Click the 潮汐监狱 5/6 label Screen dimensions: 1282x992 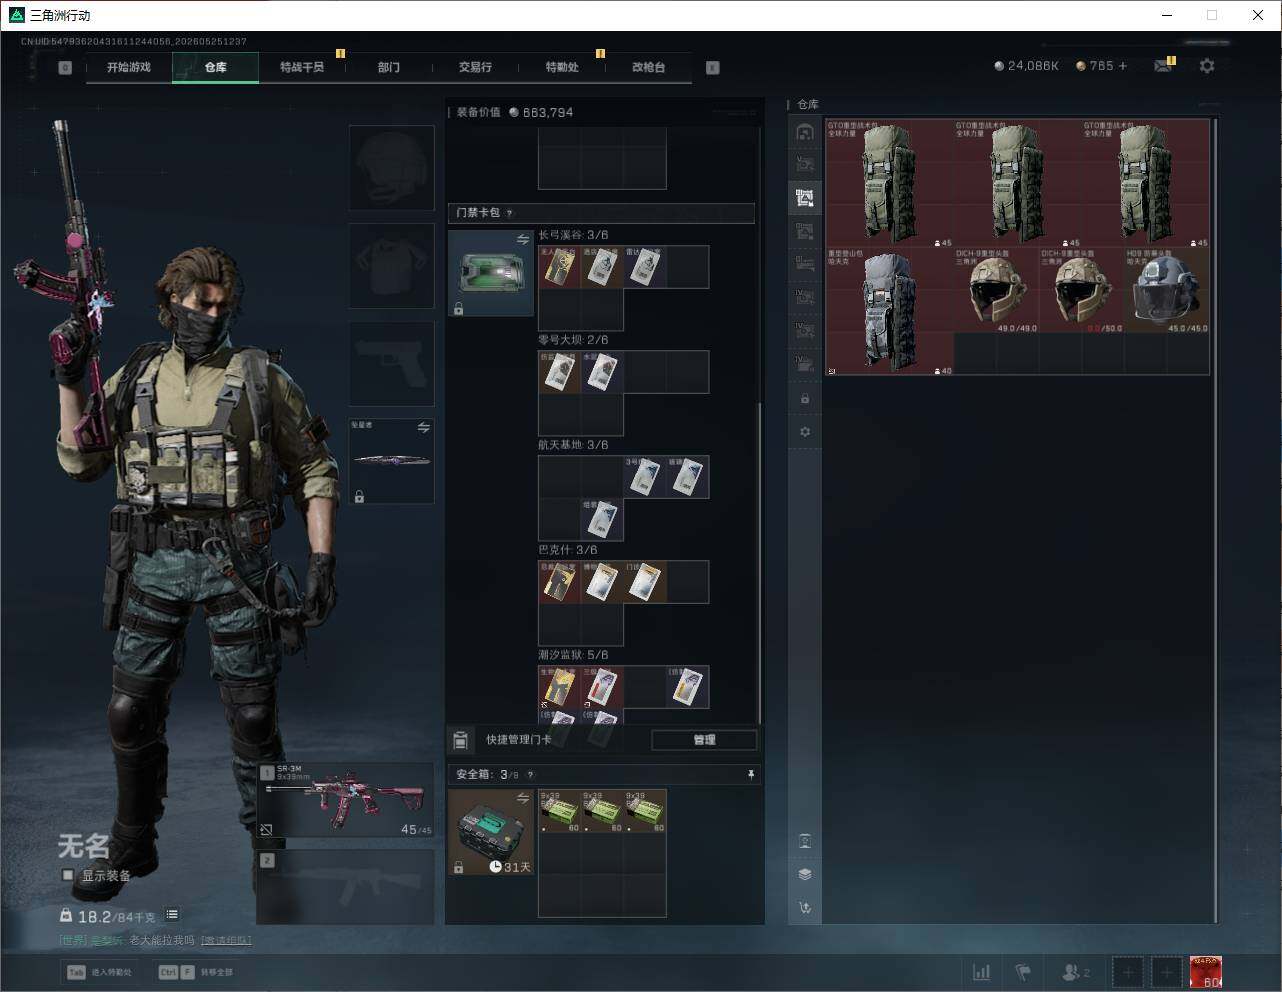pos(573,655)
